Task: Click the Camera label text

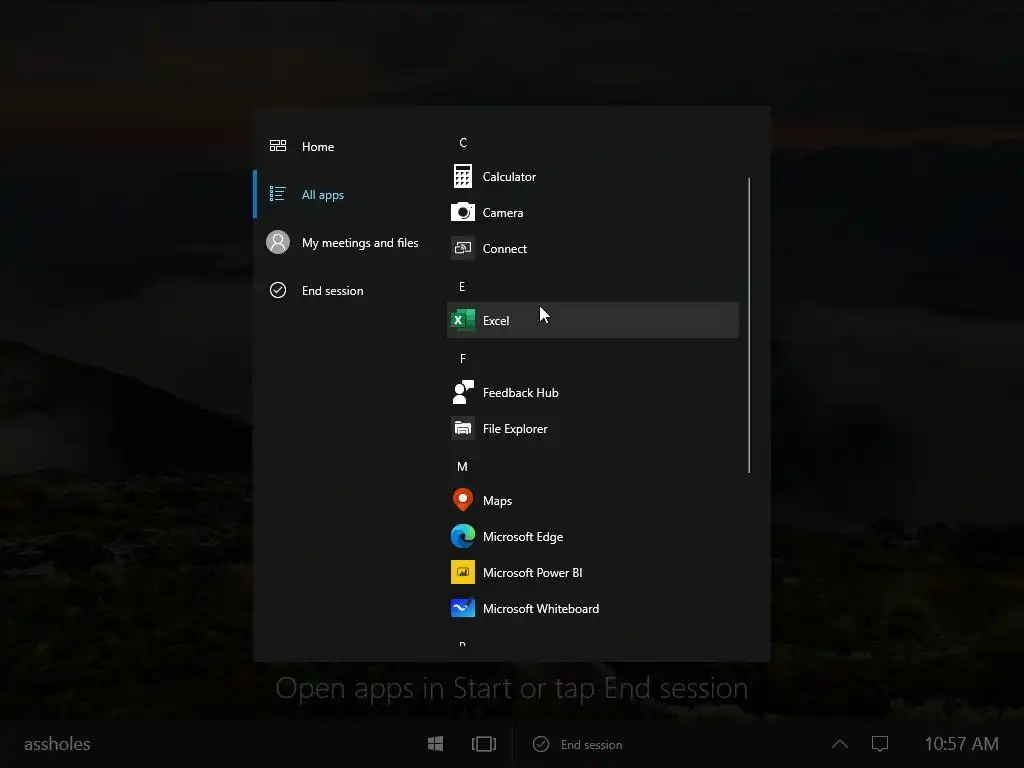Action: (x=503, y=213)
